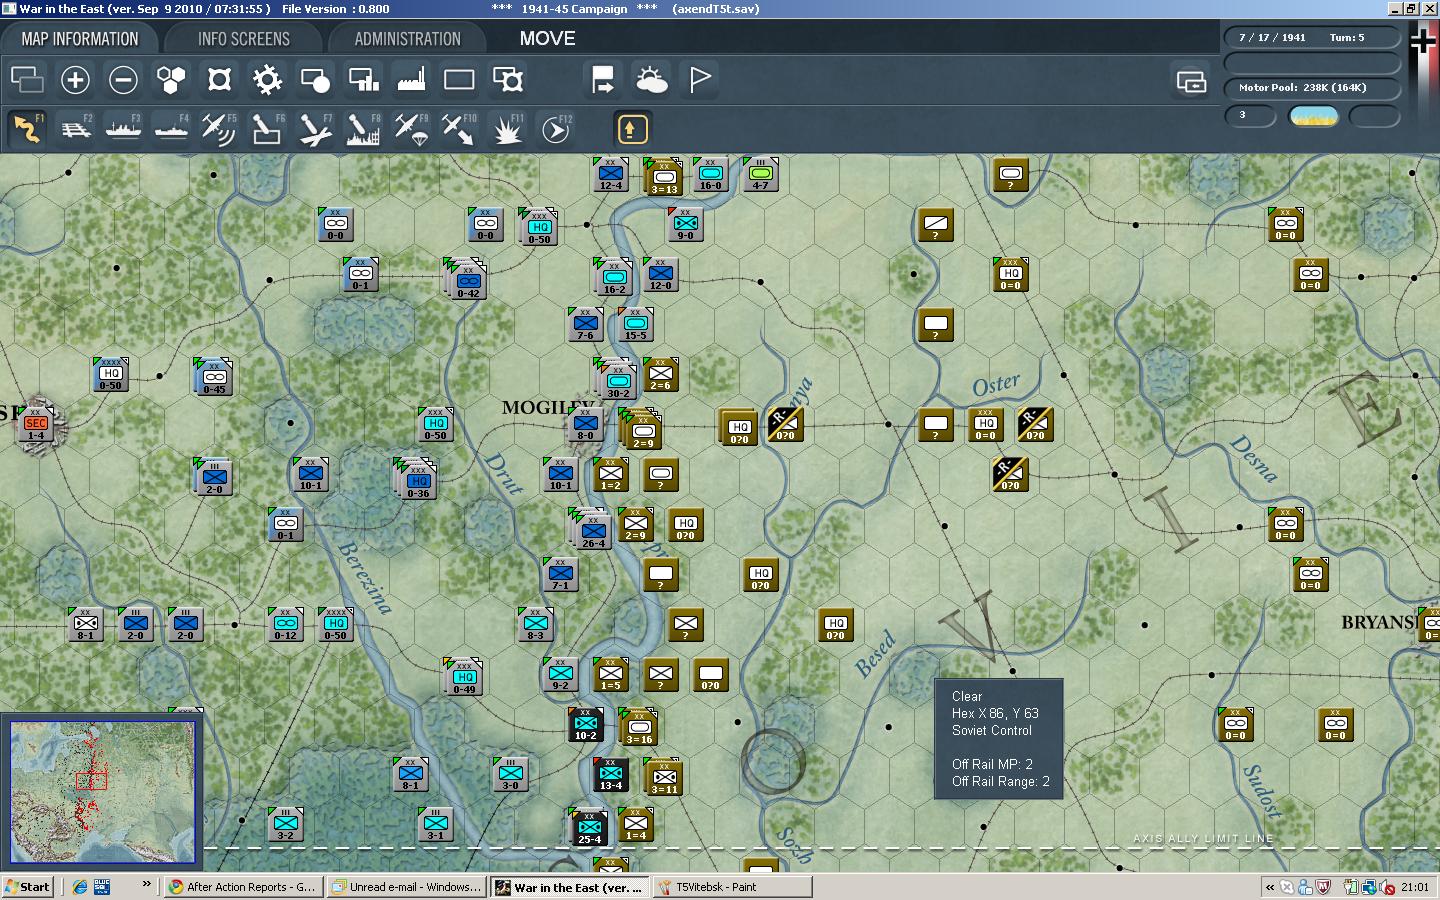The width and height of the screenshot is (1440, 900).
Task: Open the overlapping windows icon in top toolbar
Action: [x=27, y=79]
